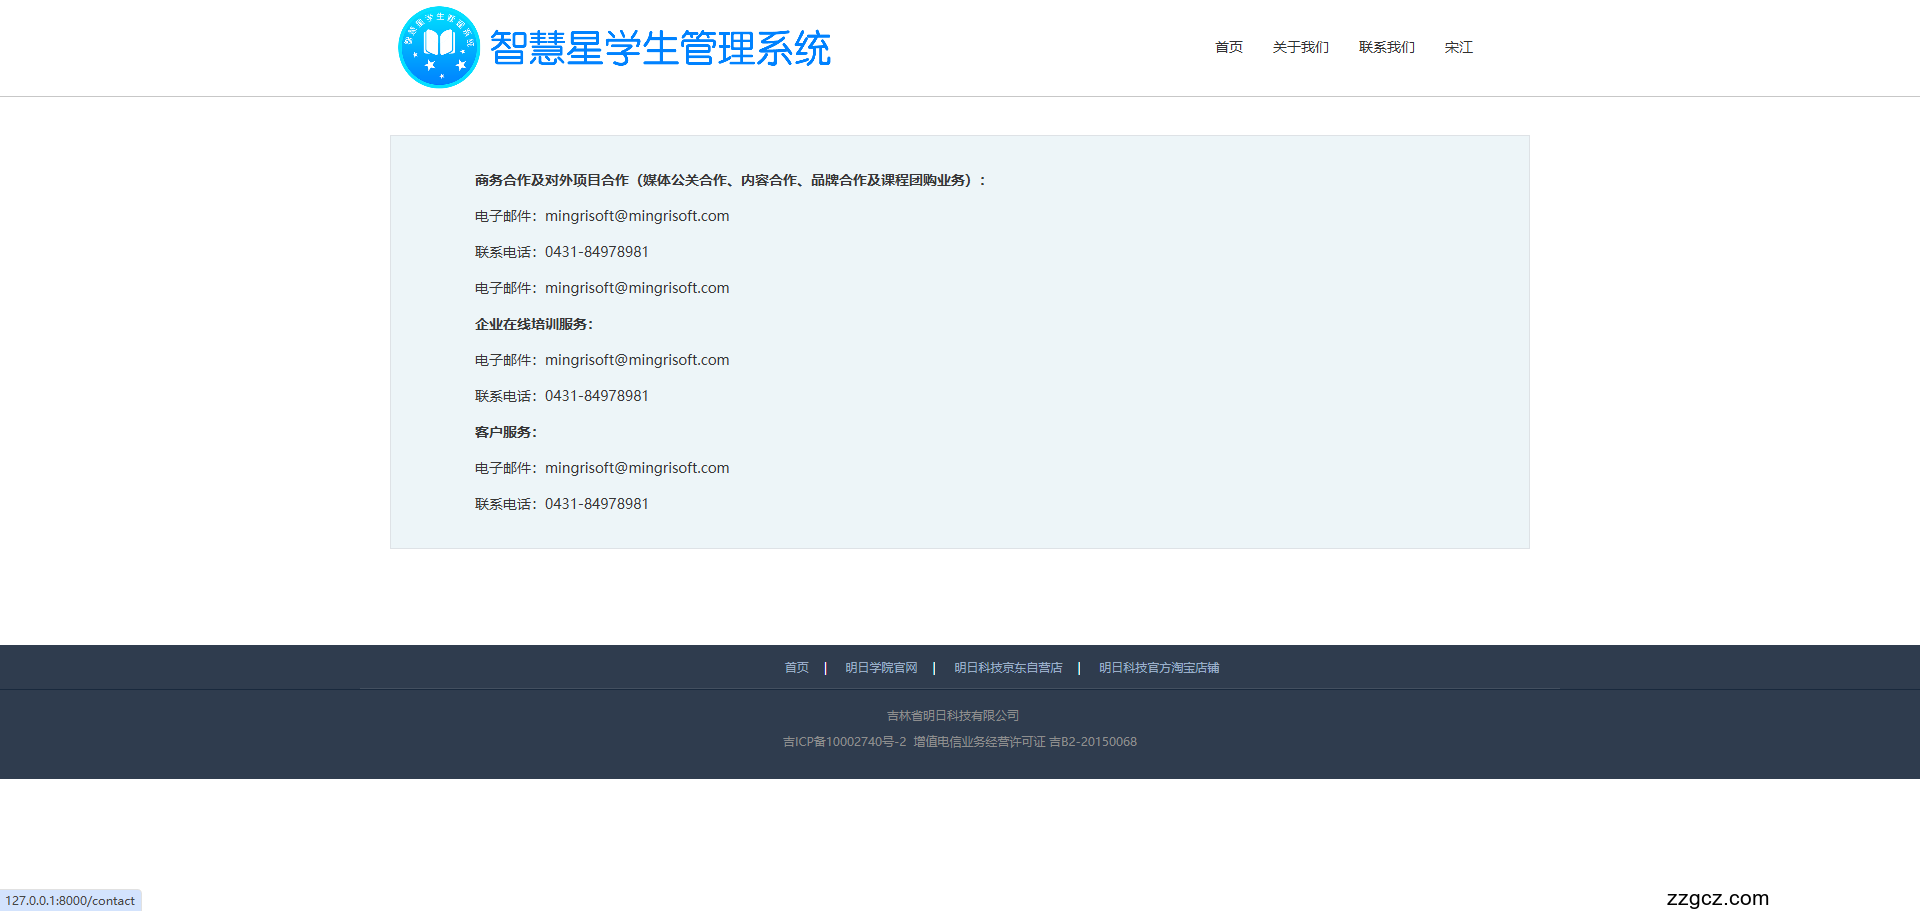Select the email under 企业在线培训服务 section
Screen dimensions: 1920x911
tap(637, 359)
